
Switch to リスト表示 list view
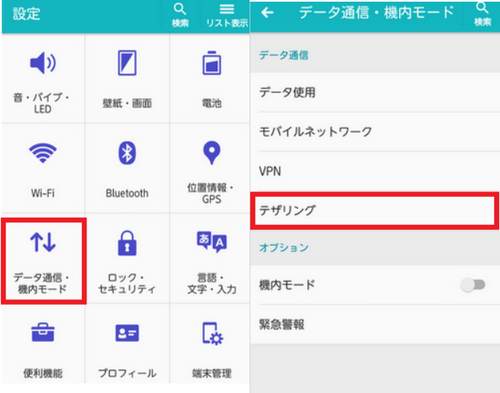[x=227, y=15]
